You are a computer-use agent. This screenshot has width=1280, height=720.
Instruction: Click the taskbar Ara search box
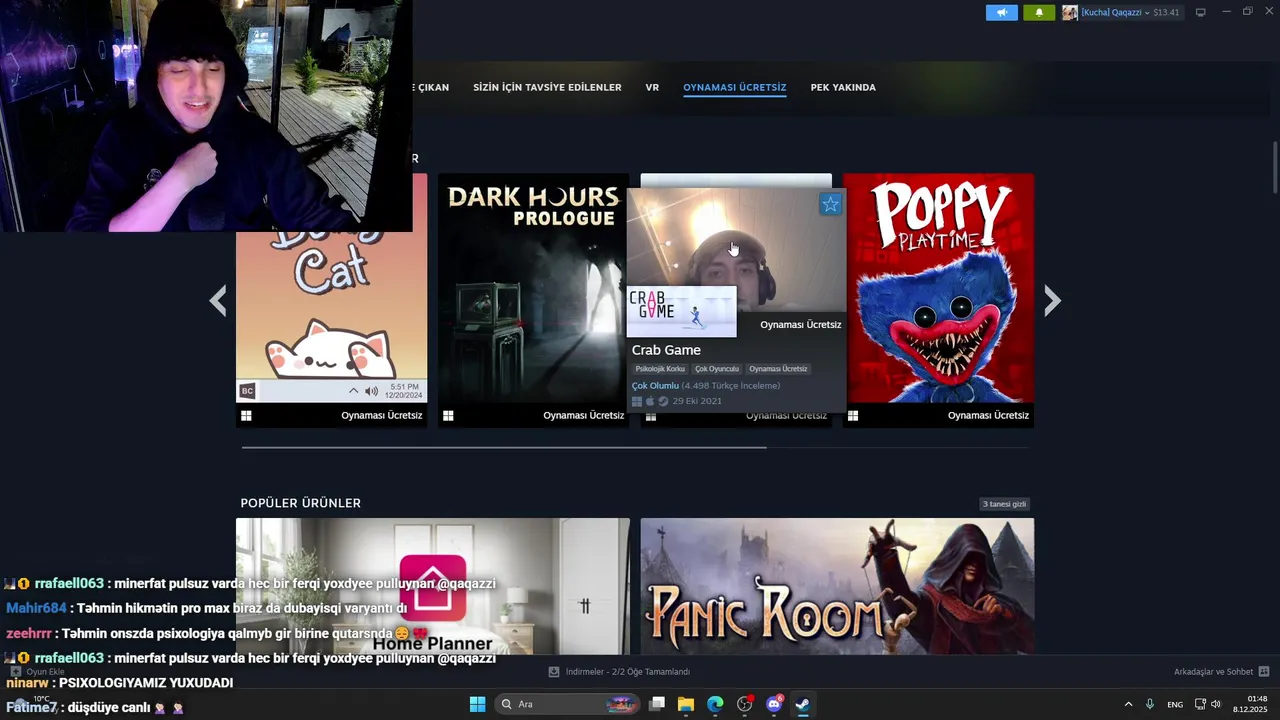567,704
